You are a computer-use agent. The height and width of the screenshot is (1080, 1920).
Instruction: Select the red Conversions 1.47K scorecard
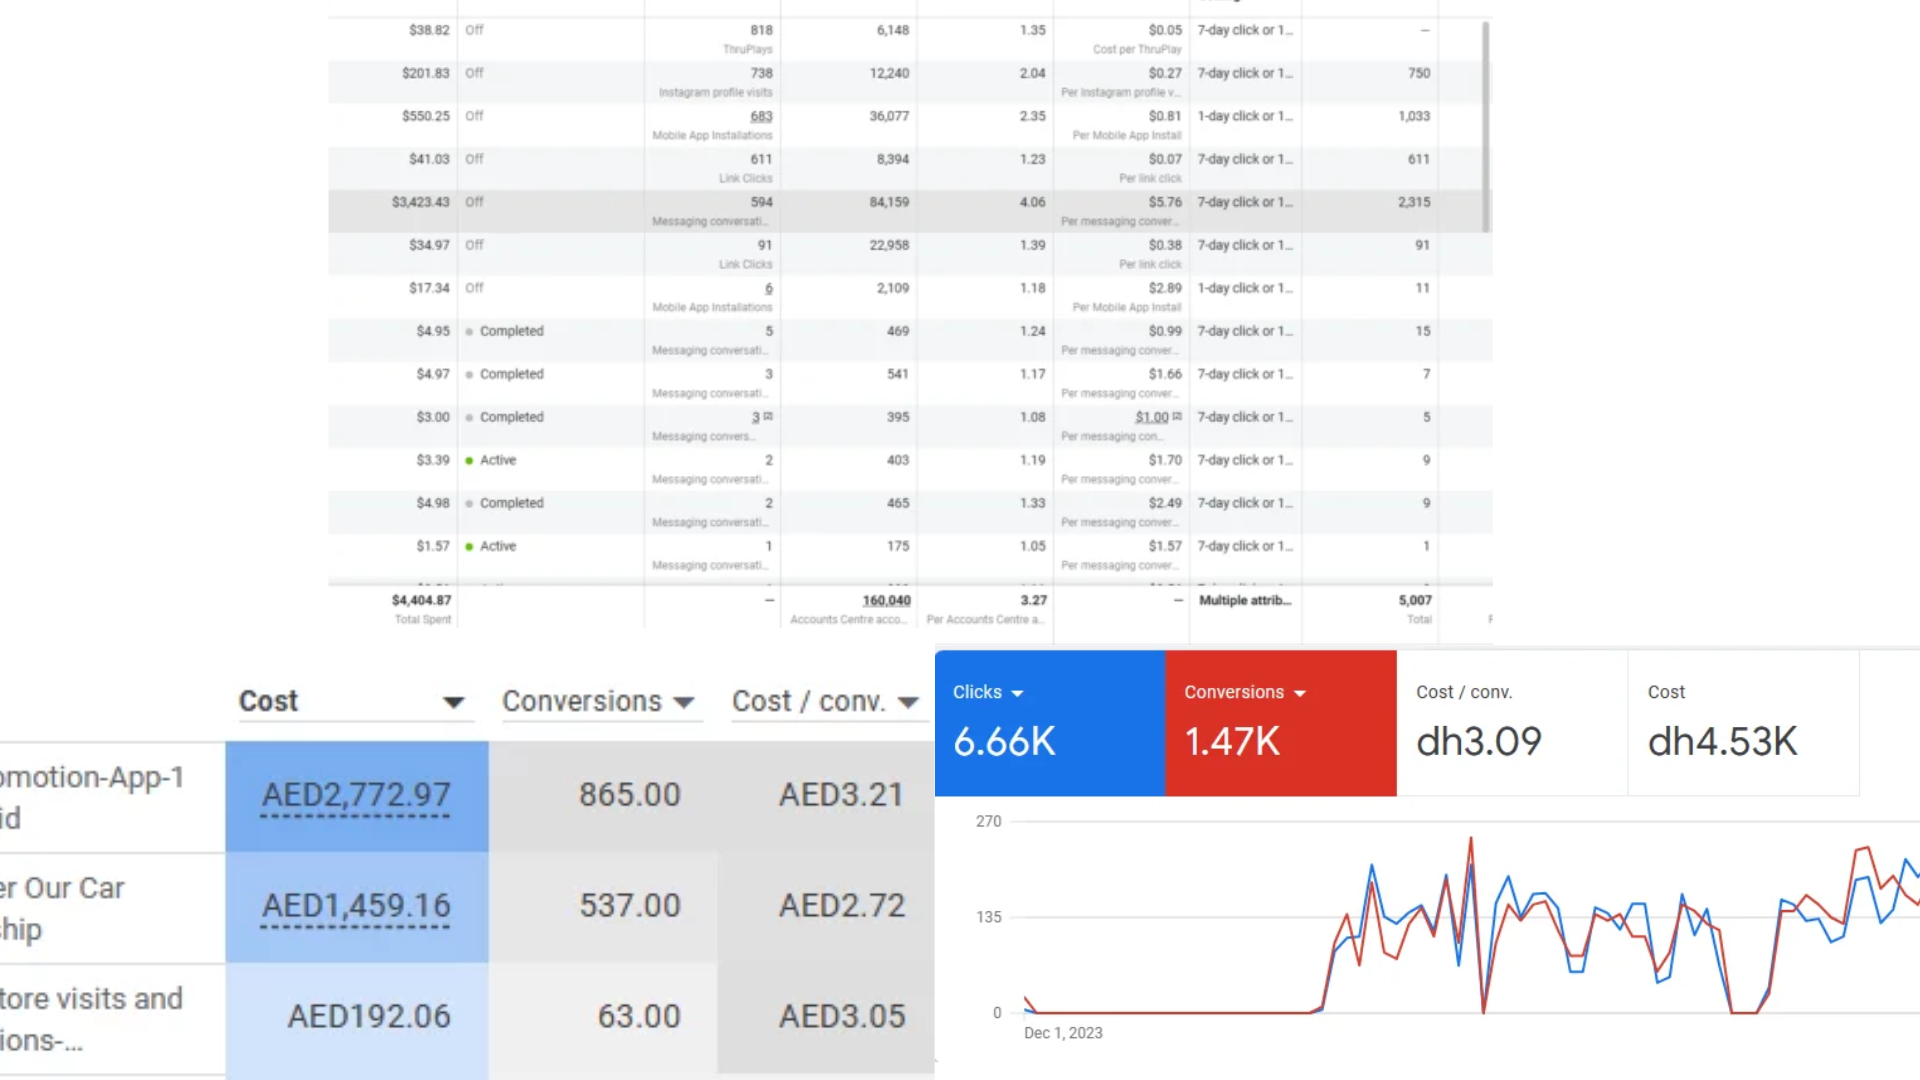pos(1281,723)
